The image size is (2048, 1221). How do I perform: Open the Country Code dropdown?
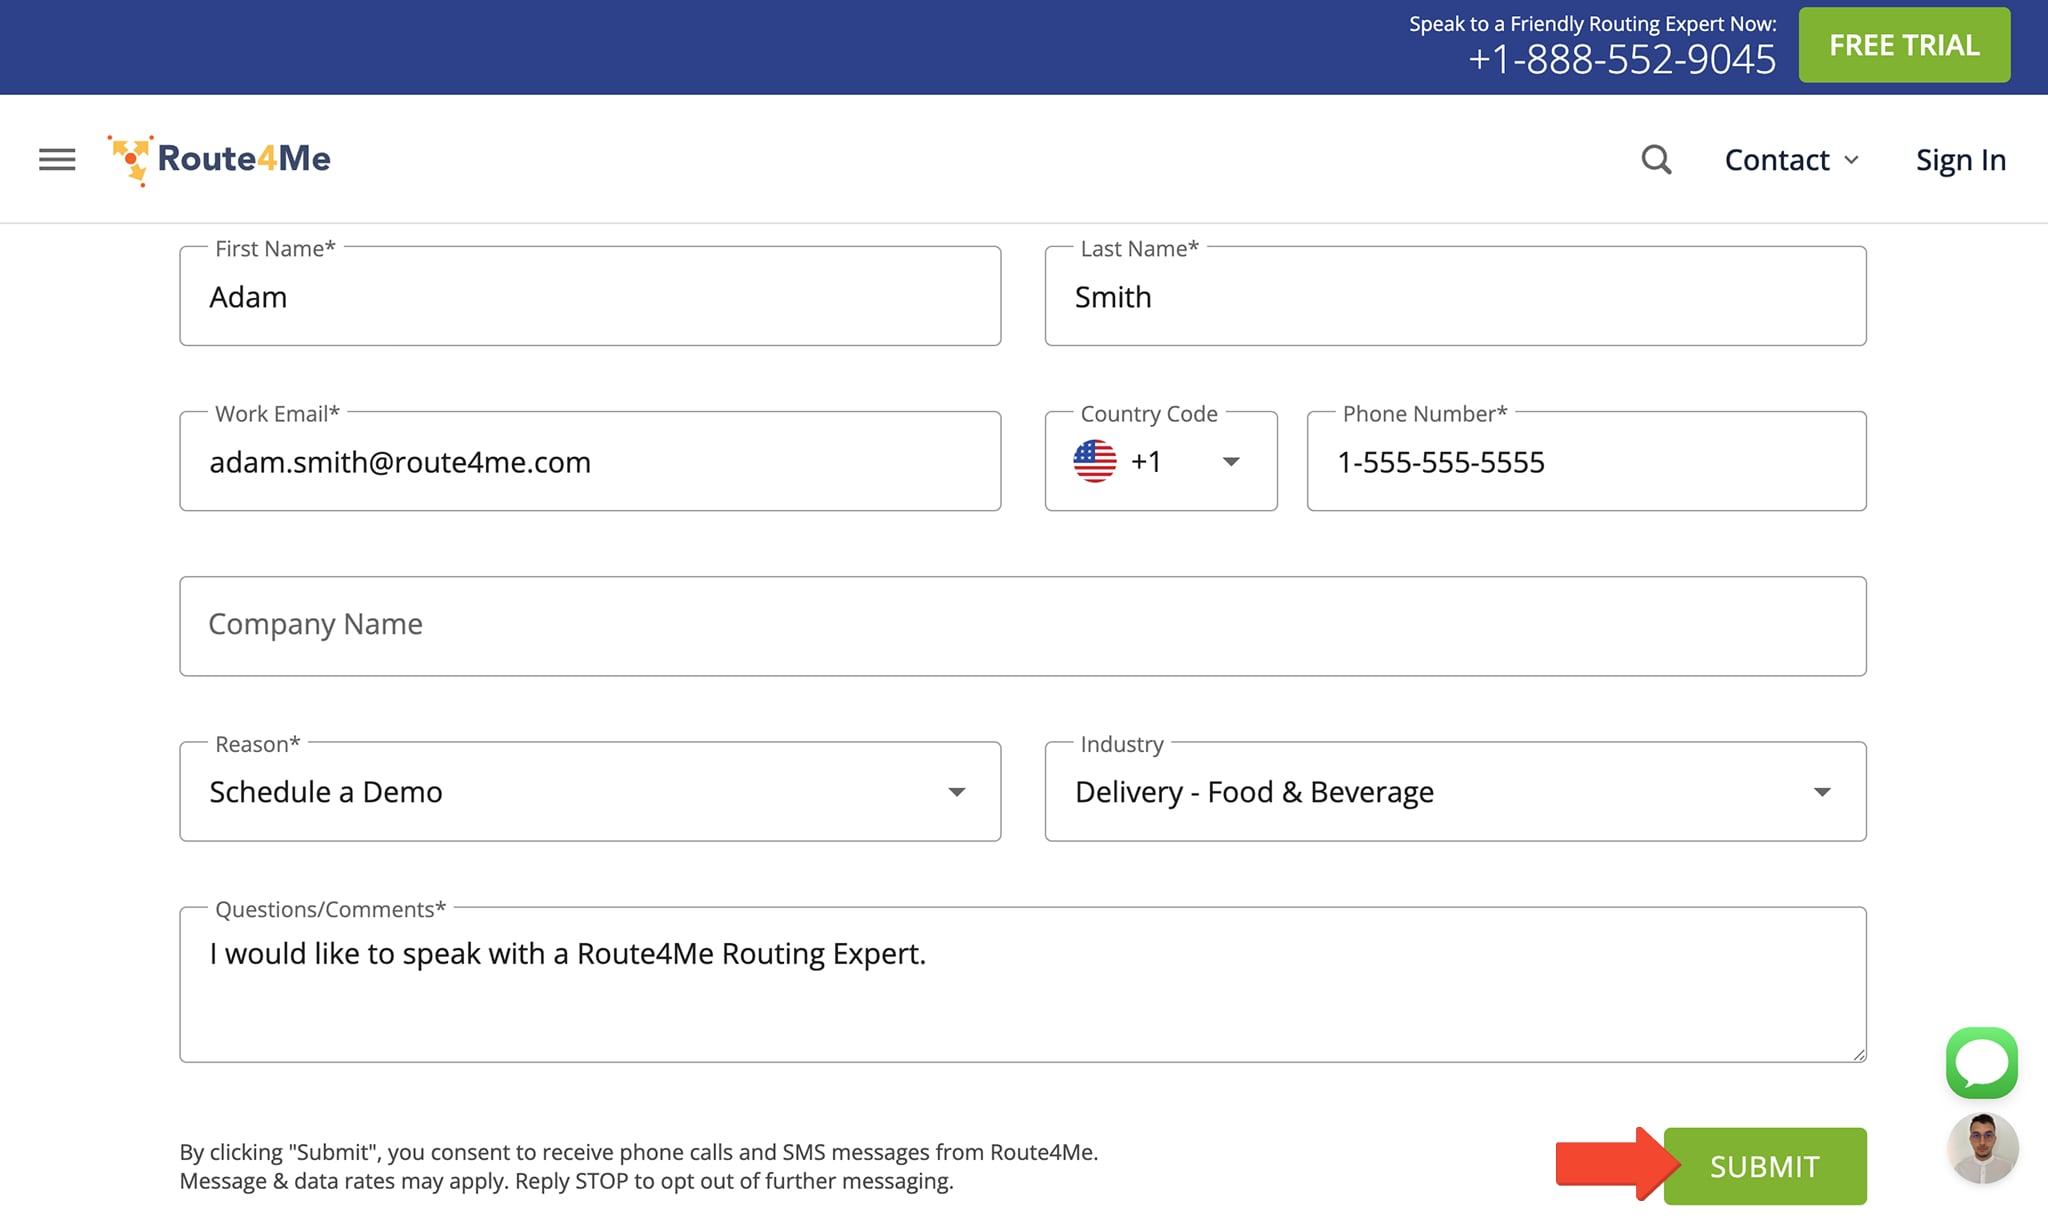[1161, 461]
